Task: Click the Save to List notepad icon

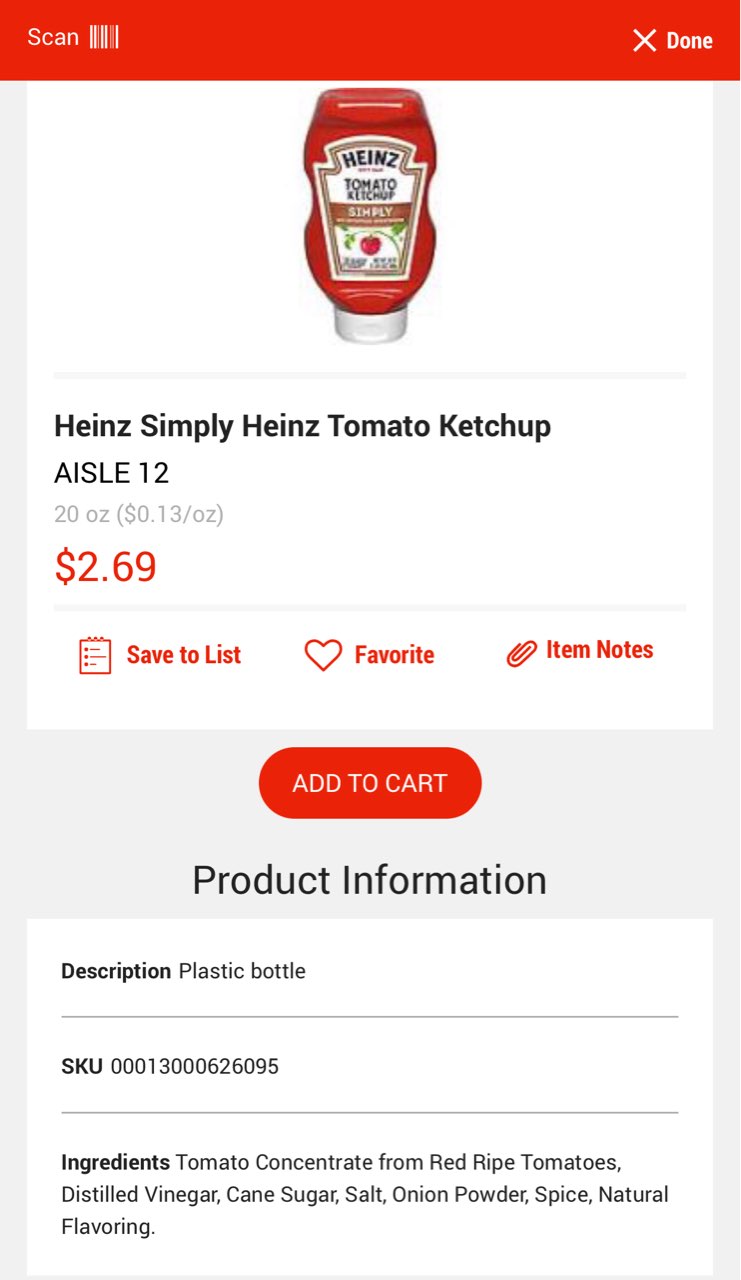Action: (x=95, y=655)
